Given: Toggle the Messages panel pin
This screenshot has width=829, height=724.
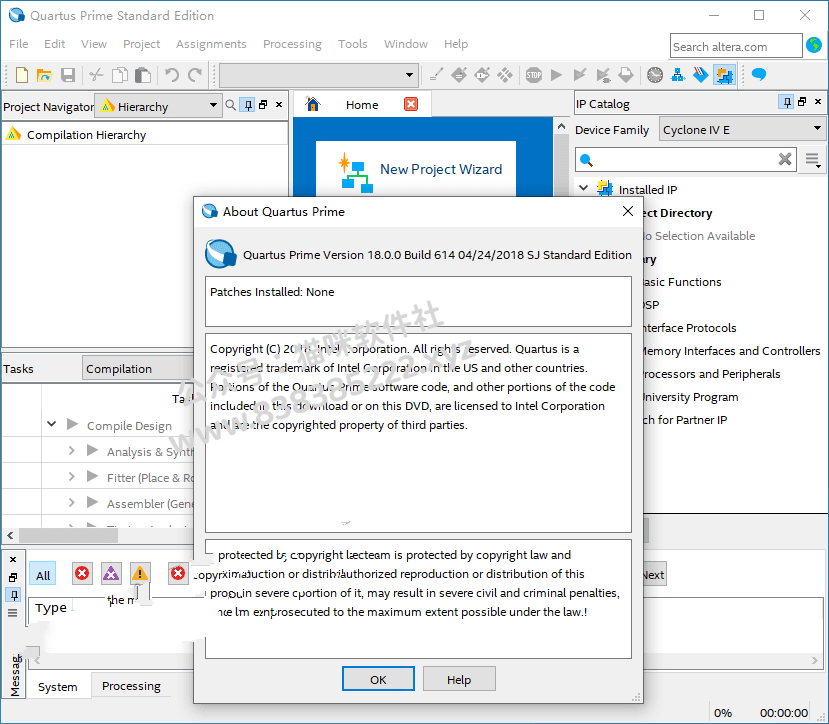Looking at the screenshot, I should (14, 595).
